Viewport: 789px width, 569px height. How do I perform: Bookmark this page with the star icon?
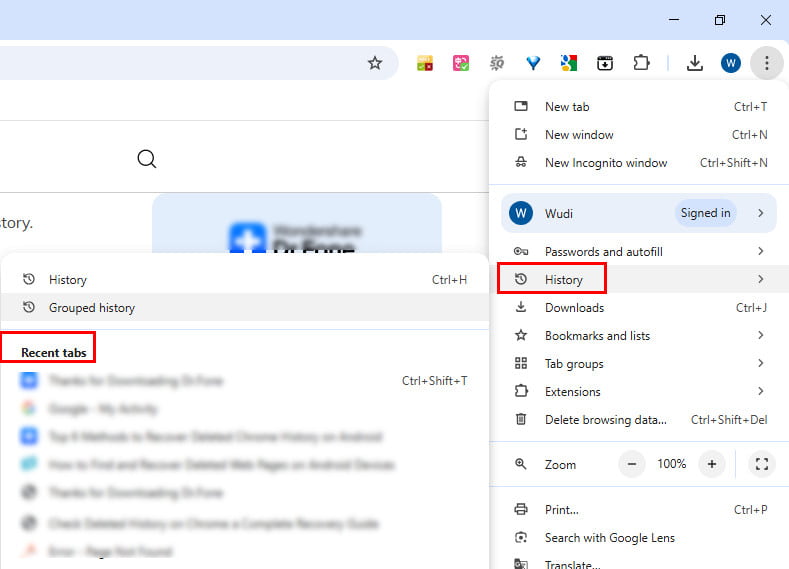pos(375,63)
